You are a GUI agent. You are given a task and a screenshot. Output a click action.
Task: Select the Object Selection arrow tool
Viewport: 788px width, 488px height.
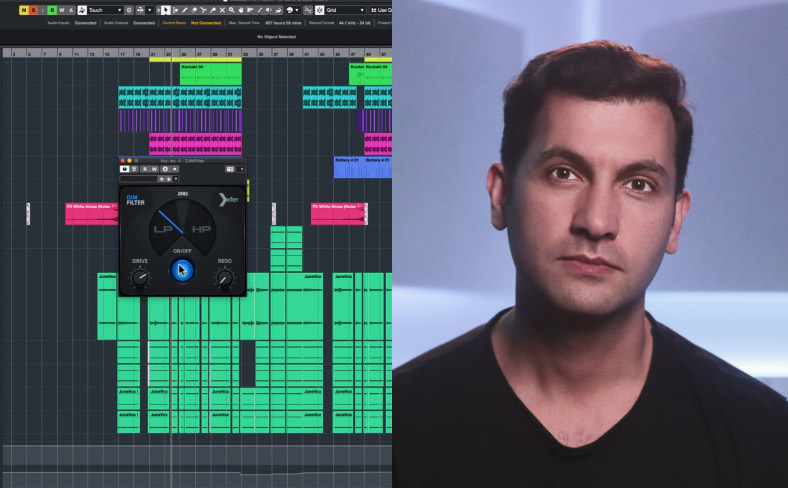[x=166, y=10]
